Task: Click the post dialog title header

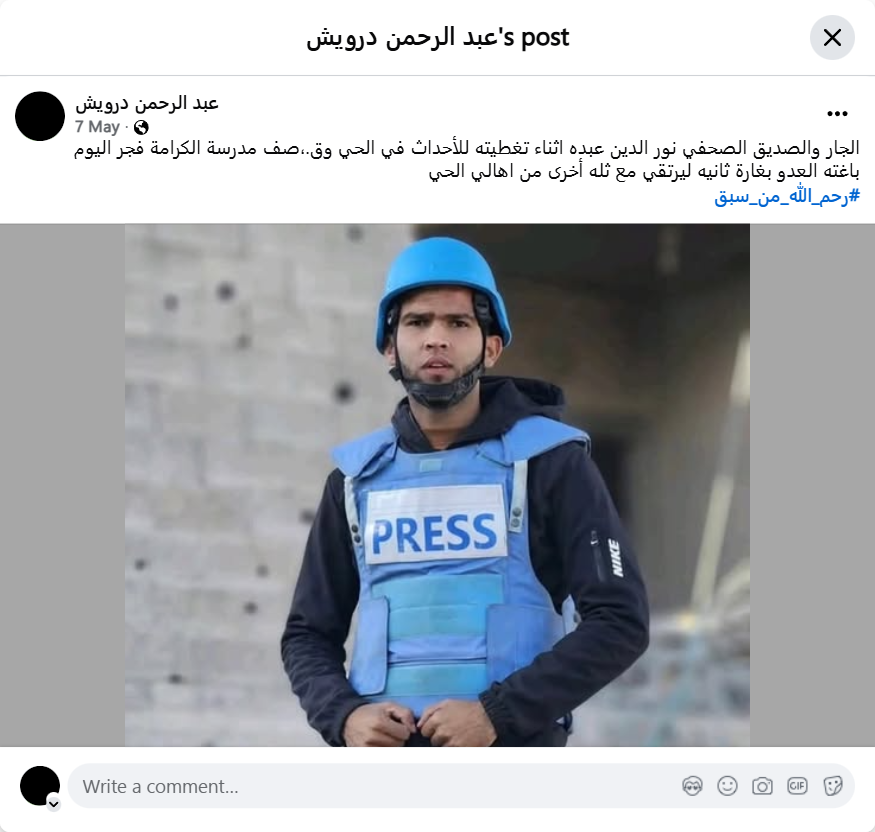Action: [x=438, y=38]
